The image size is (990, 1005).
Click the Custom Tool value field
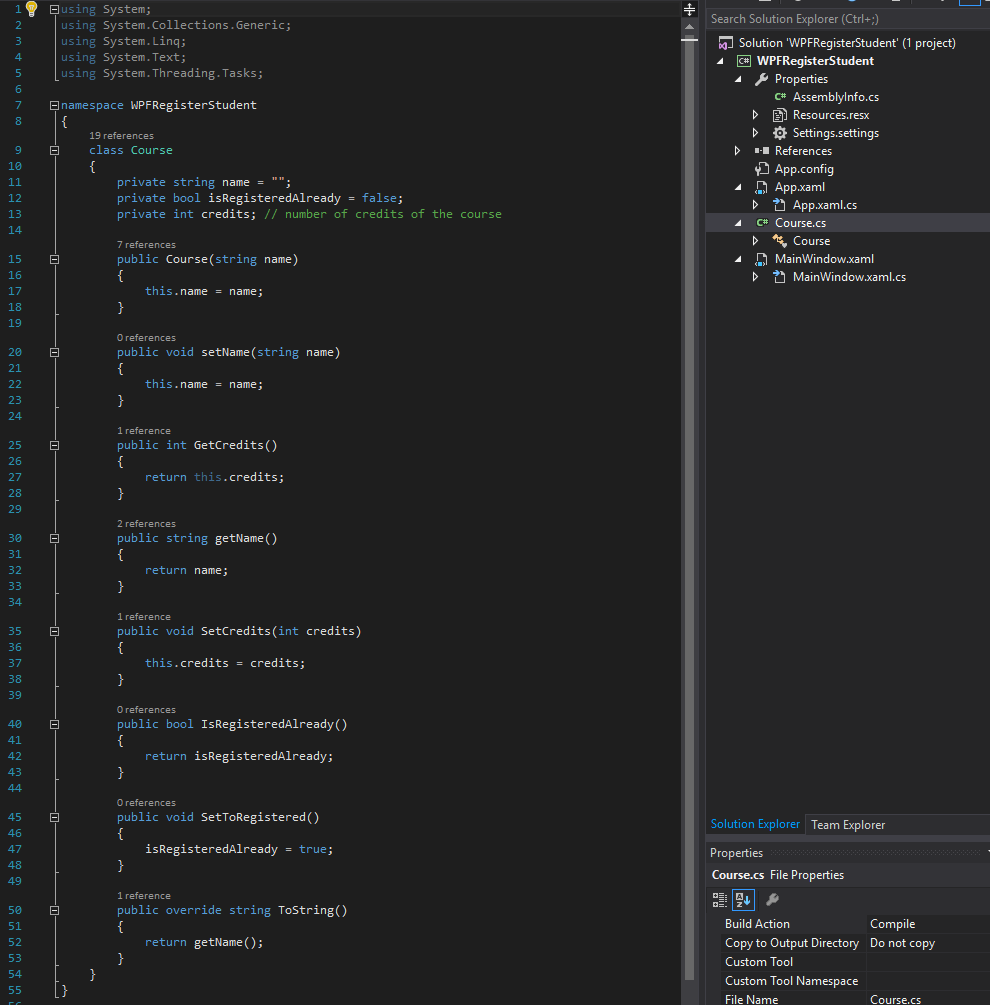click(x=927, y=961)
